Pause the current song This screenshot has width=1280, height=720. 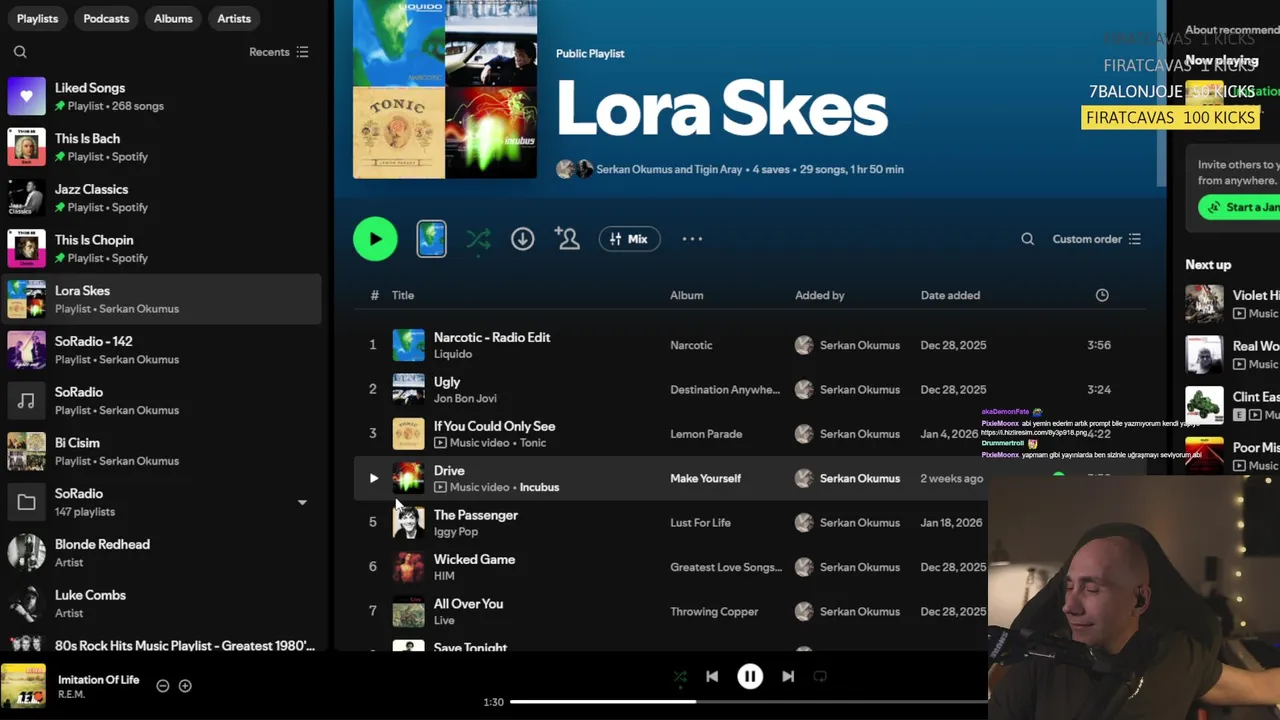coord(750,677)
